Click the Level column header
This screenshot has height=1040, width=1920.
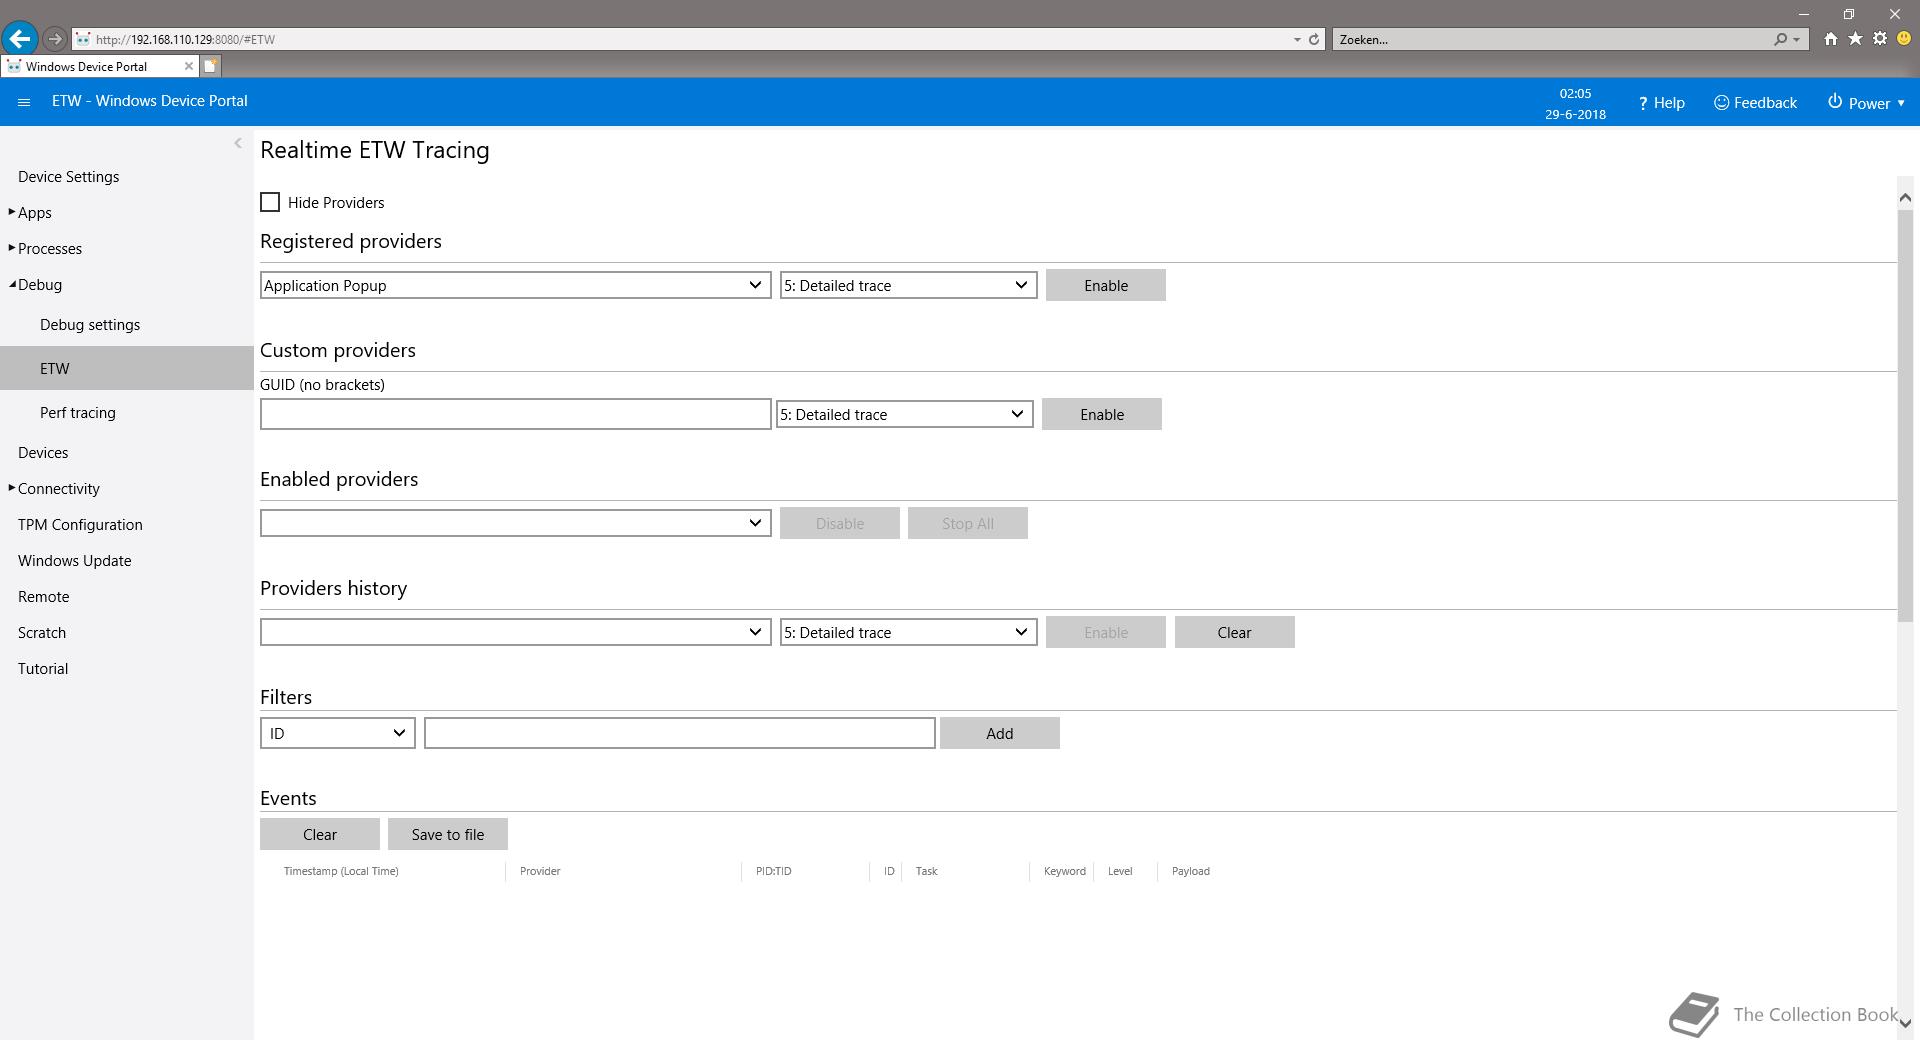point(1120,871)
